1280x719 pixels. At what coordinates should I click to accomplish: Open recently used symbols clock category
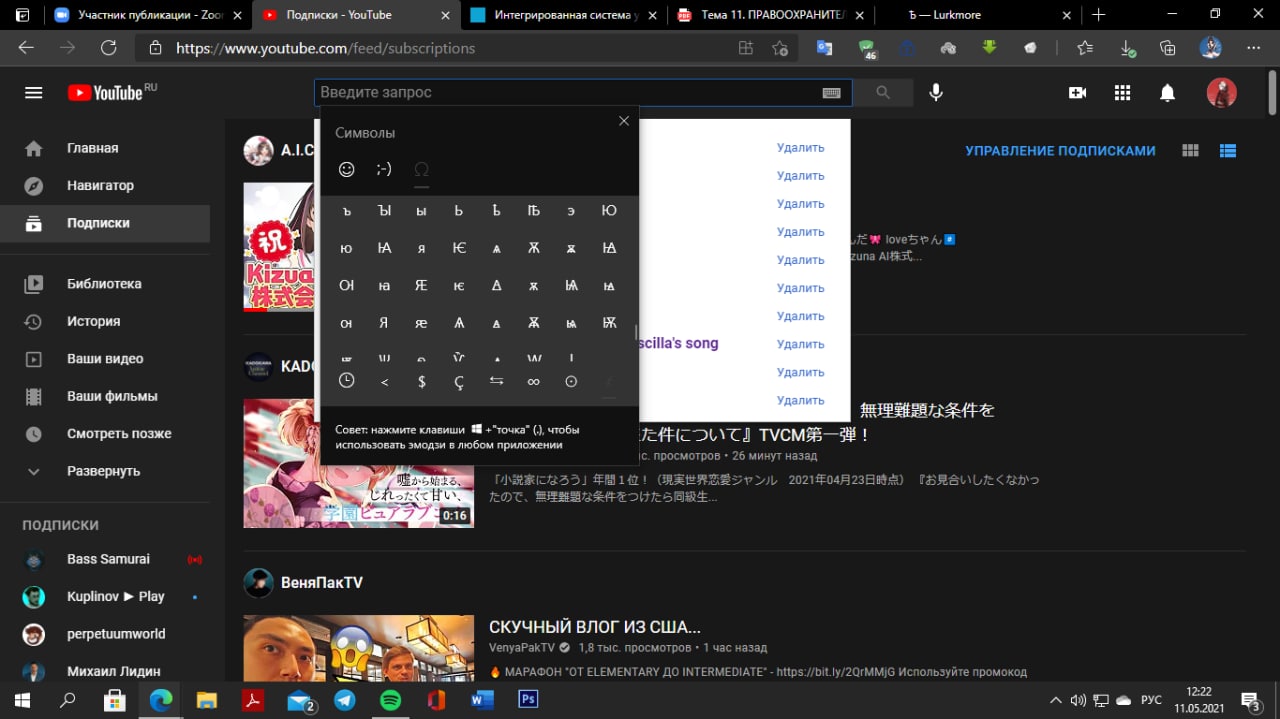pyautogui.click(x=346, y=381)
